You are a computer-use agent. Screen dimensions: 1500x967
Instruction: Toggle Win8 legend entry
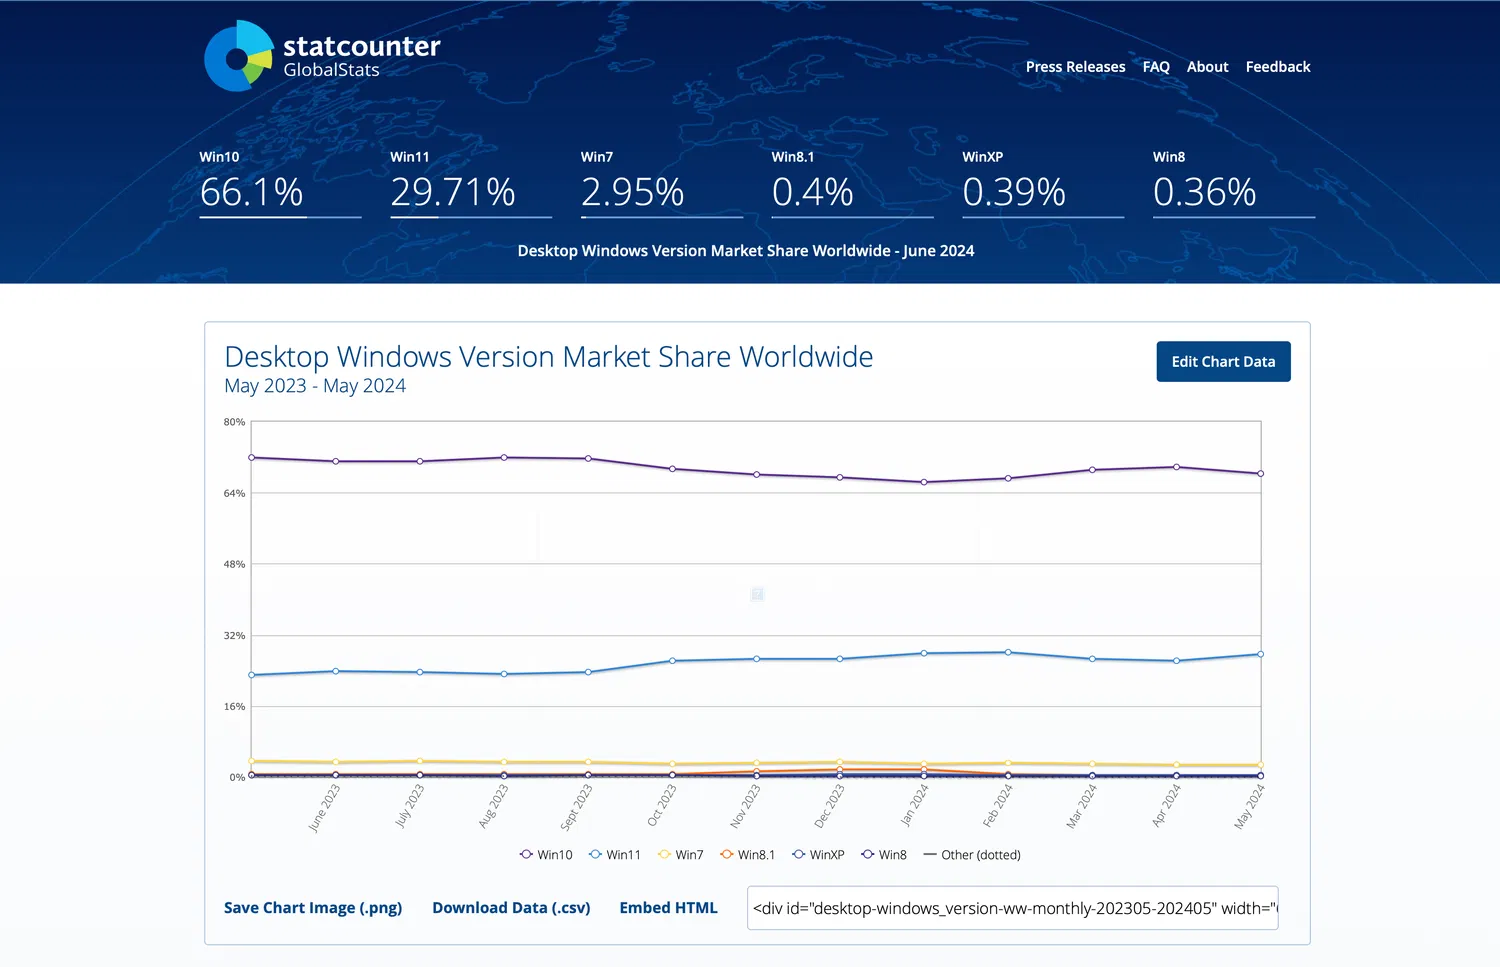[x=884, y=855]
